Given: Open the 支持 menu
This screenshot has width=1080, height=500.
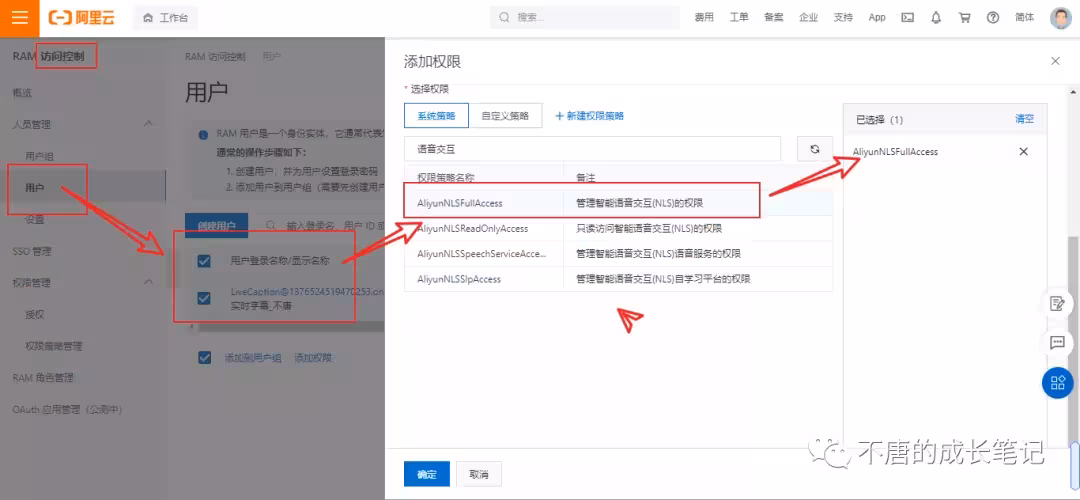Looking at the screenshot, I should click(x=843, y=18).
